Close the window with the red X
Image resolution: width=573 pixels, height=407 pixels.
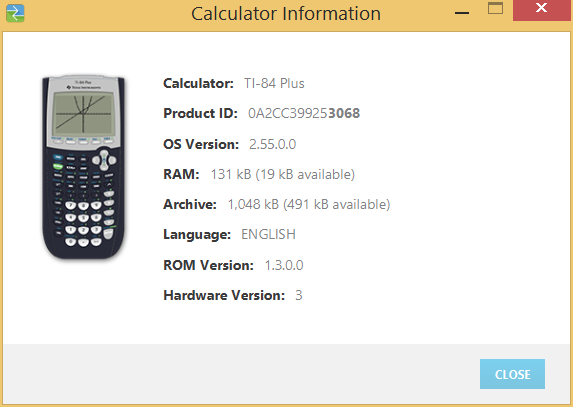click(x=542, y=10)
